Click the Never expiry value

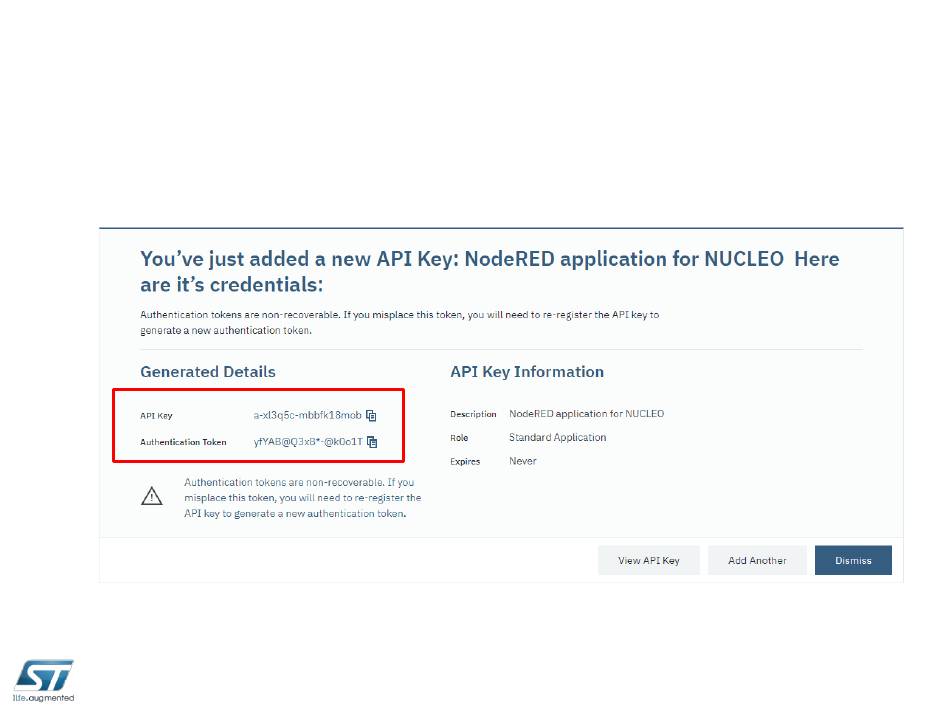(x=523, y=461)
